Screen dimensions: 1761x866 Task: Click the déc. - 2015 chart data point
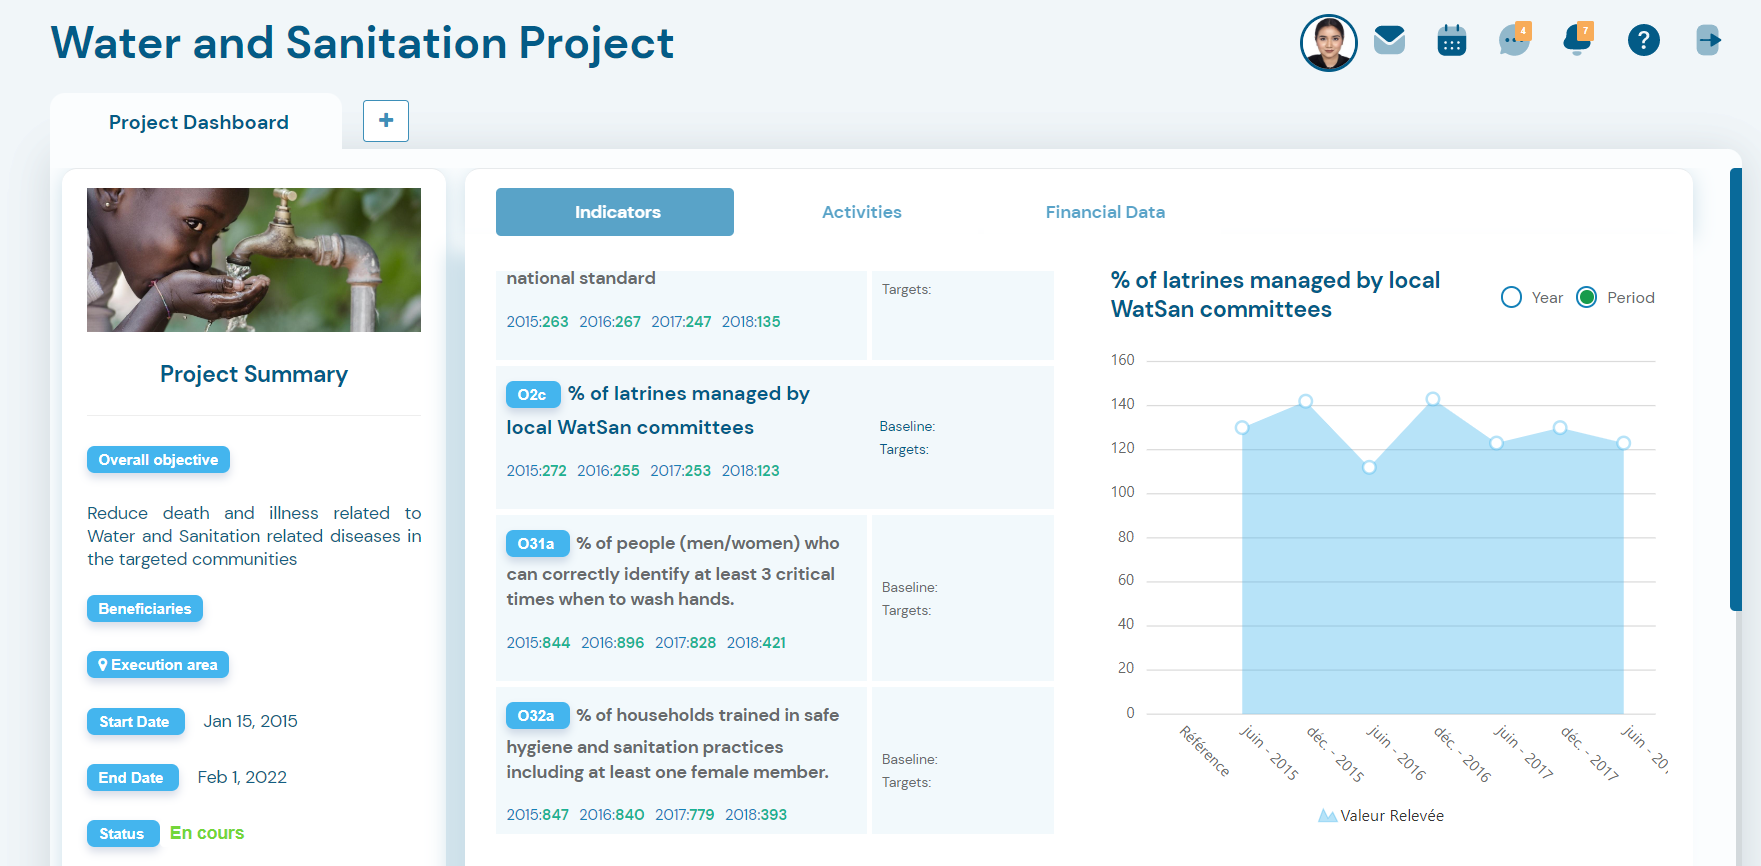click(1306, 401)
